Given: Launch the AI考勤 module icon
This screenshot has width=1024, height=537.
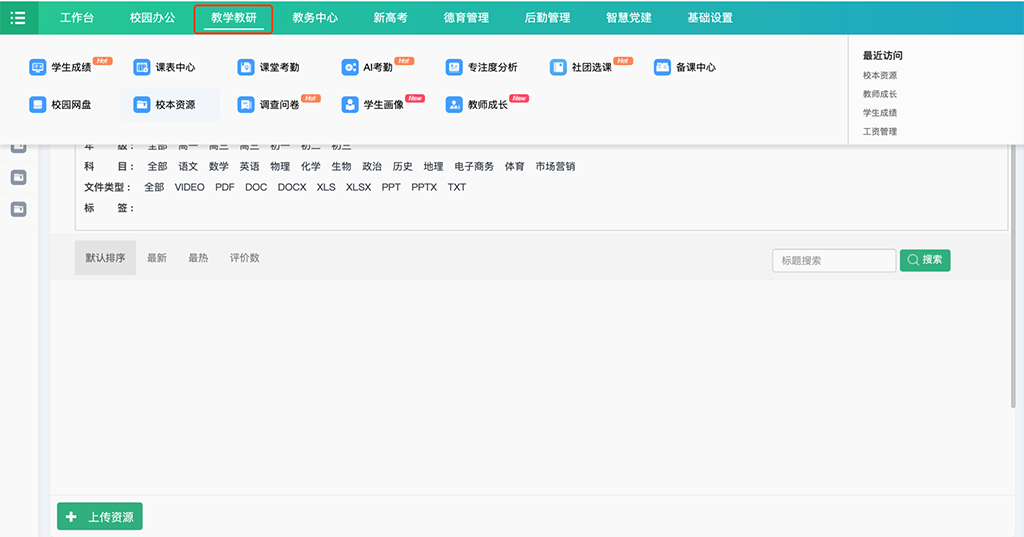Looking at the screenshot, I should tap(350, 67).
